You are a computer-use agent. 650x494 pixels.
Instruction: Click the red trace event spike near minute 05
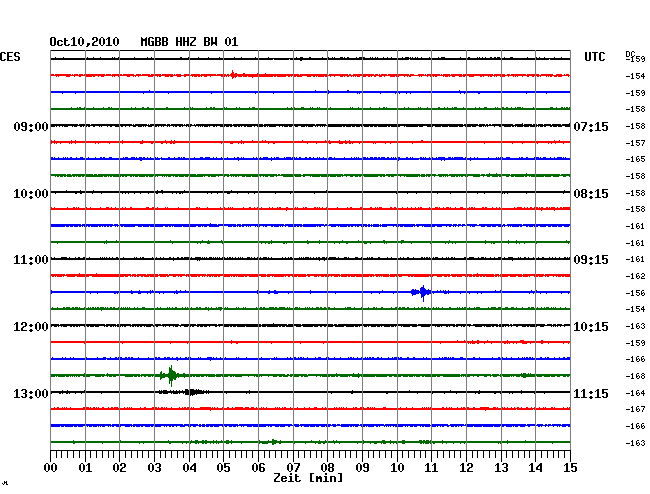[233, 75]
